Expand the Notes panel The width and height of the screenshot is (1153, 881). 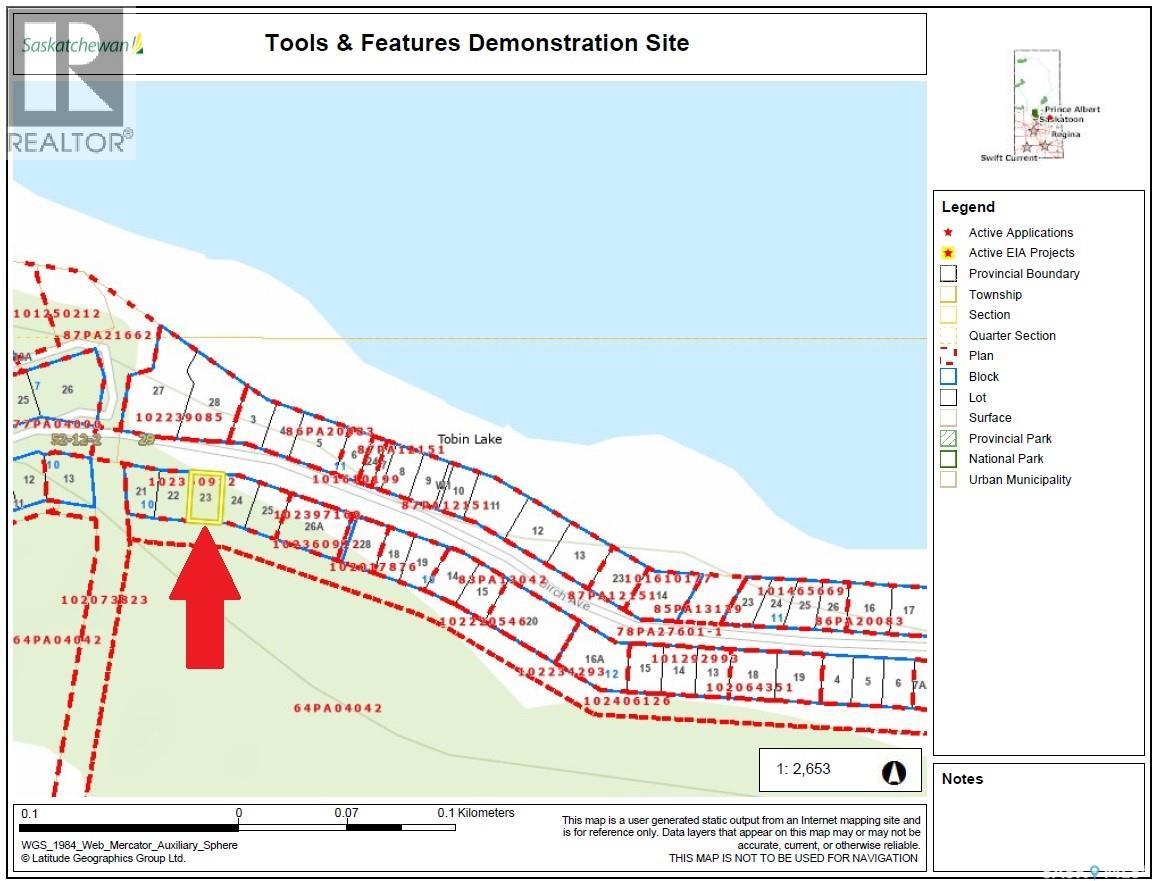(x=961, y=779)
